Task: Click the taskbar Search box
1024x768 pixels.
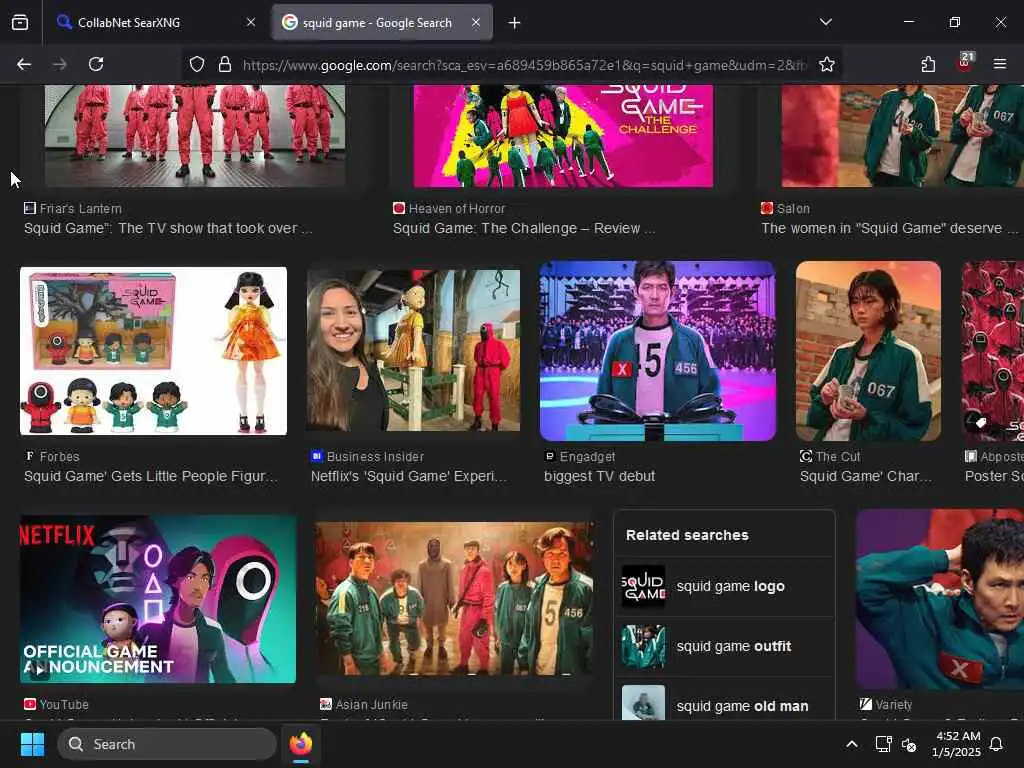Action: [x=167, y=744]
